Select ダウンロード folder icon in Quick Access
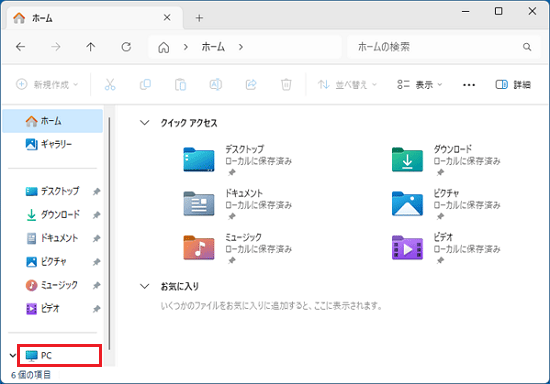550x384 pixels. 407,160
